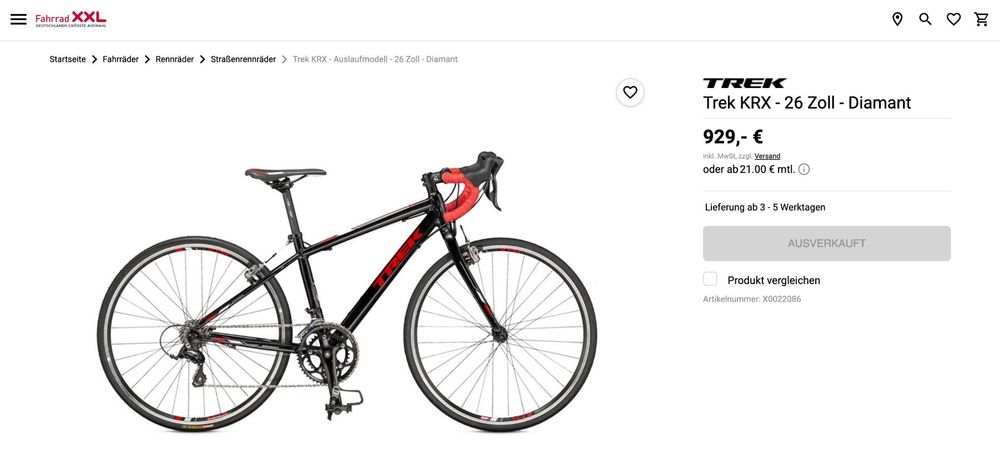Open search via magnifying glass icon
1000x454 pixels.
point(925,19)
